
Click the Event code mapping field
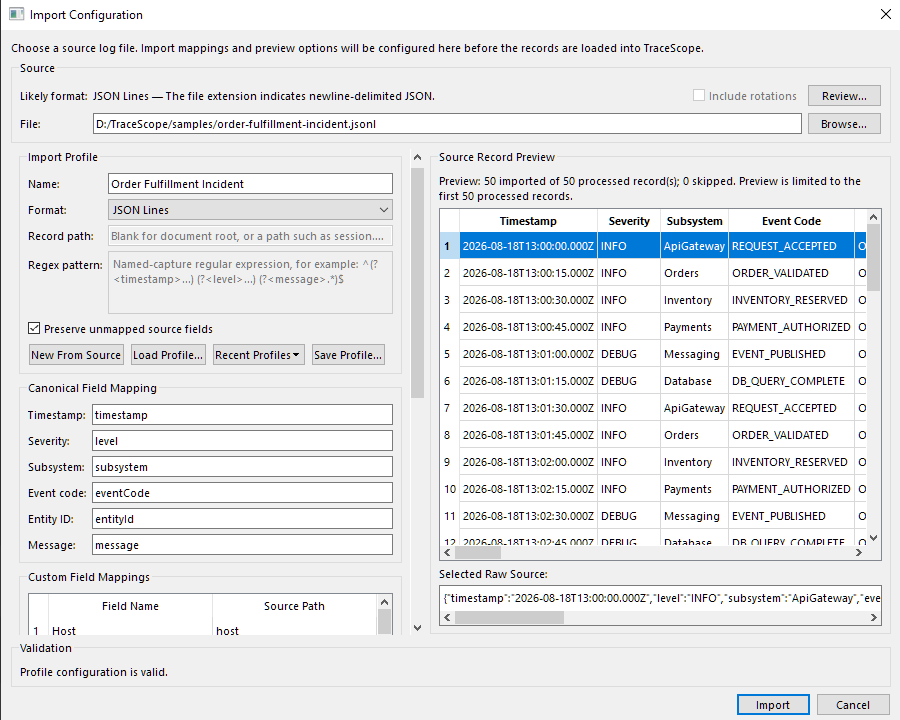[242, 493]
